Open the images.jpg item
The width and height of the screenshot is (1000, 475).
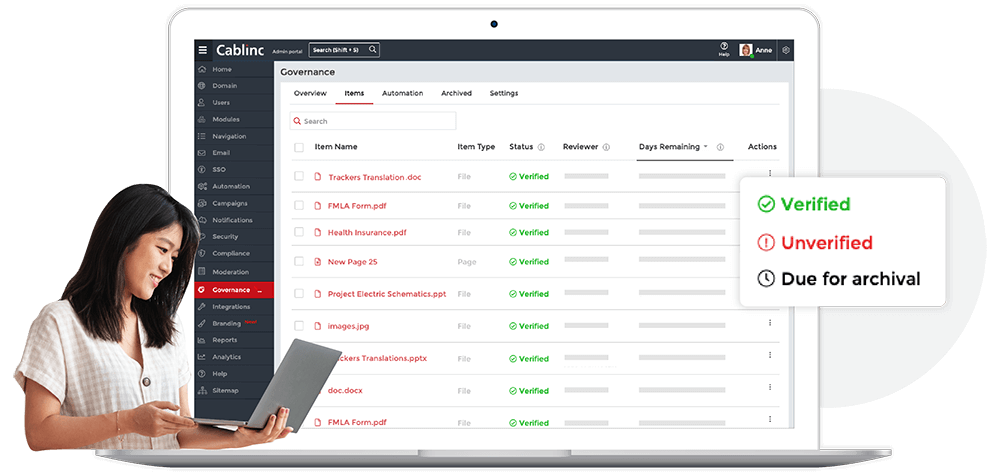[348, 326]
